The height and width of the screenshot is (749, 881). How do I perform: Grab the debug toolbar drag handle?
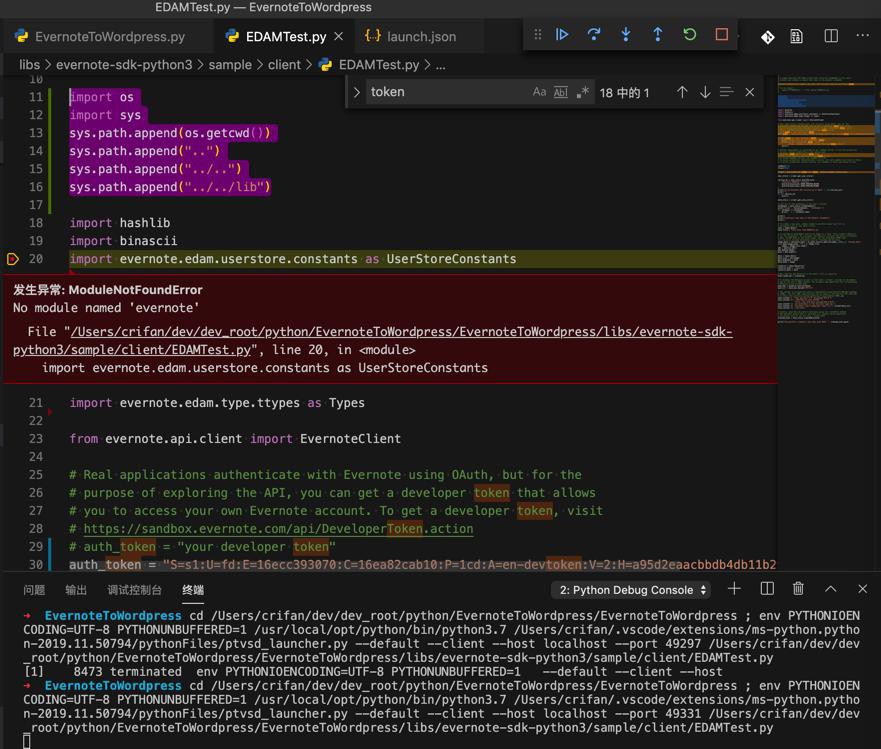[x=538, y=35]
